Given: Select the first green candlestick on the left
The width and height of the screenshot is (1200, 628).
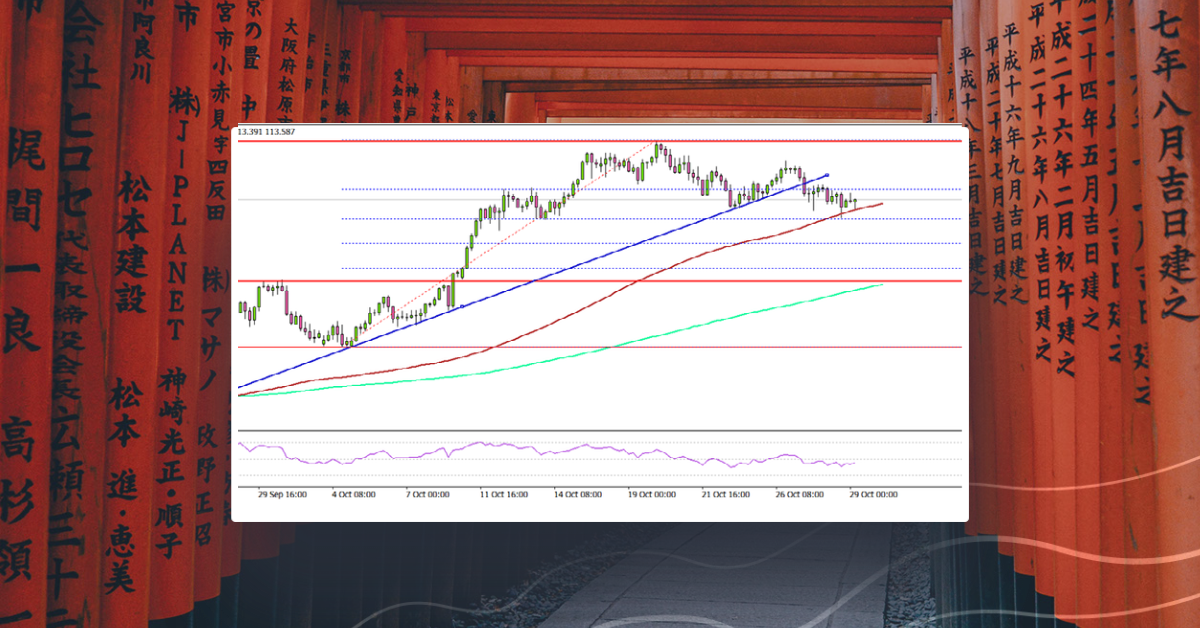Looking at the screenshot, I should click(242, 308).
